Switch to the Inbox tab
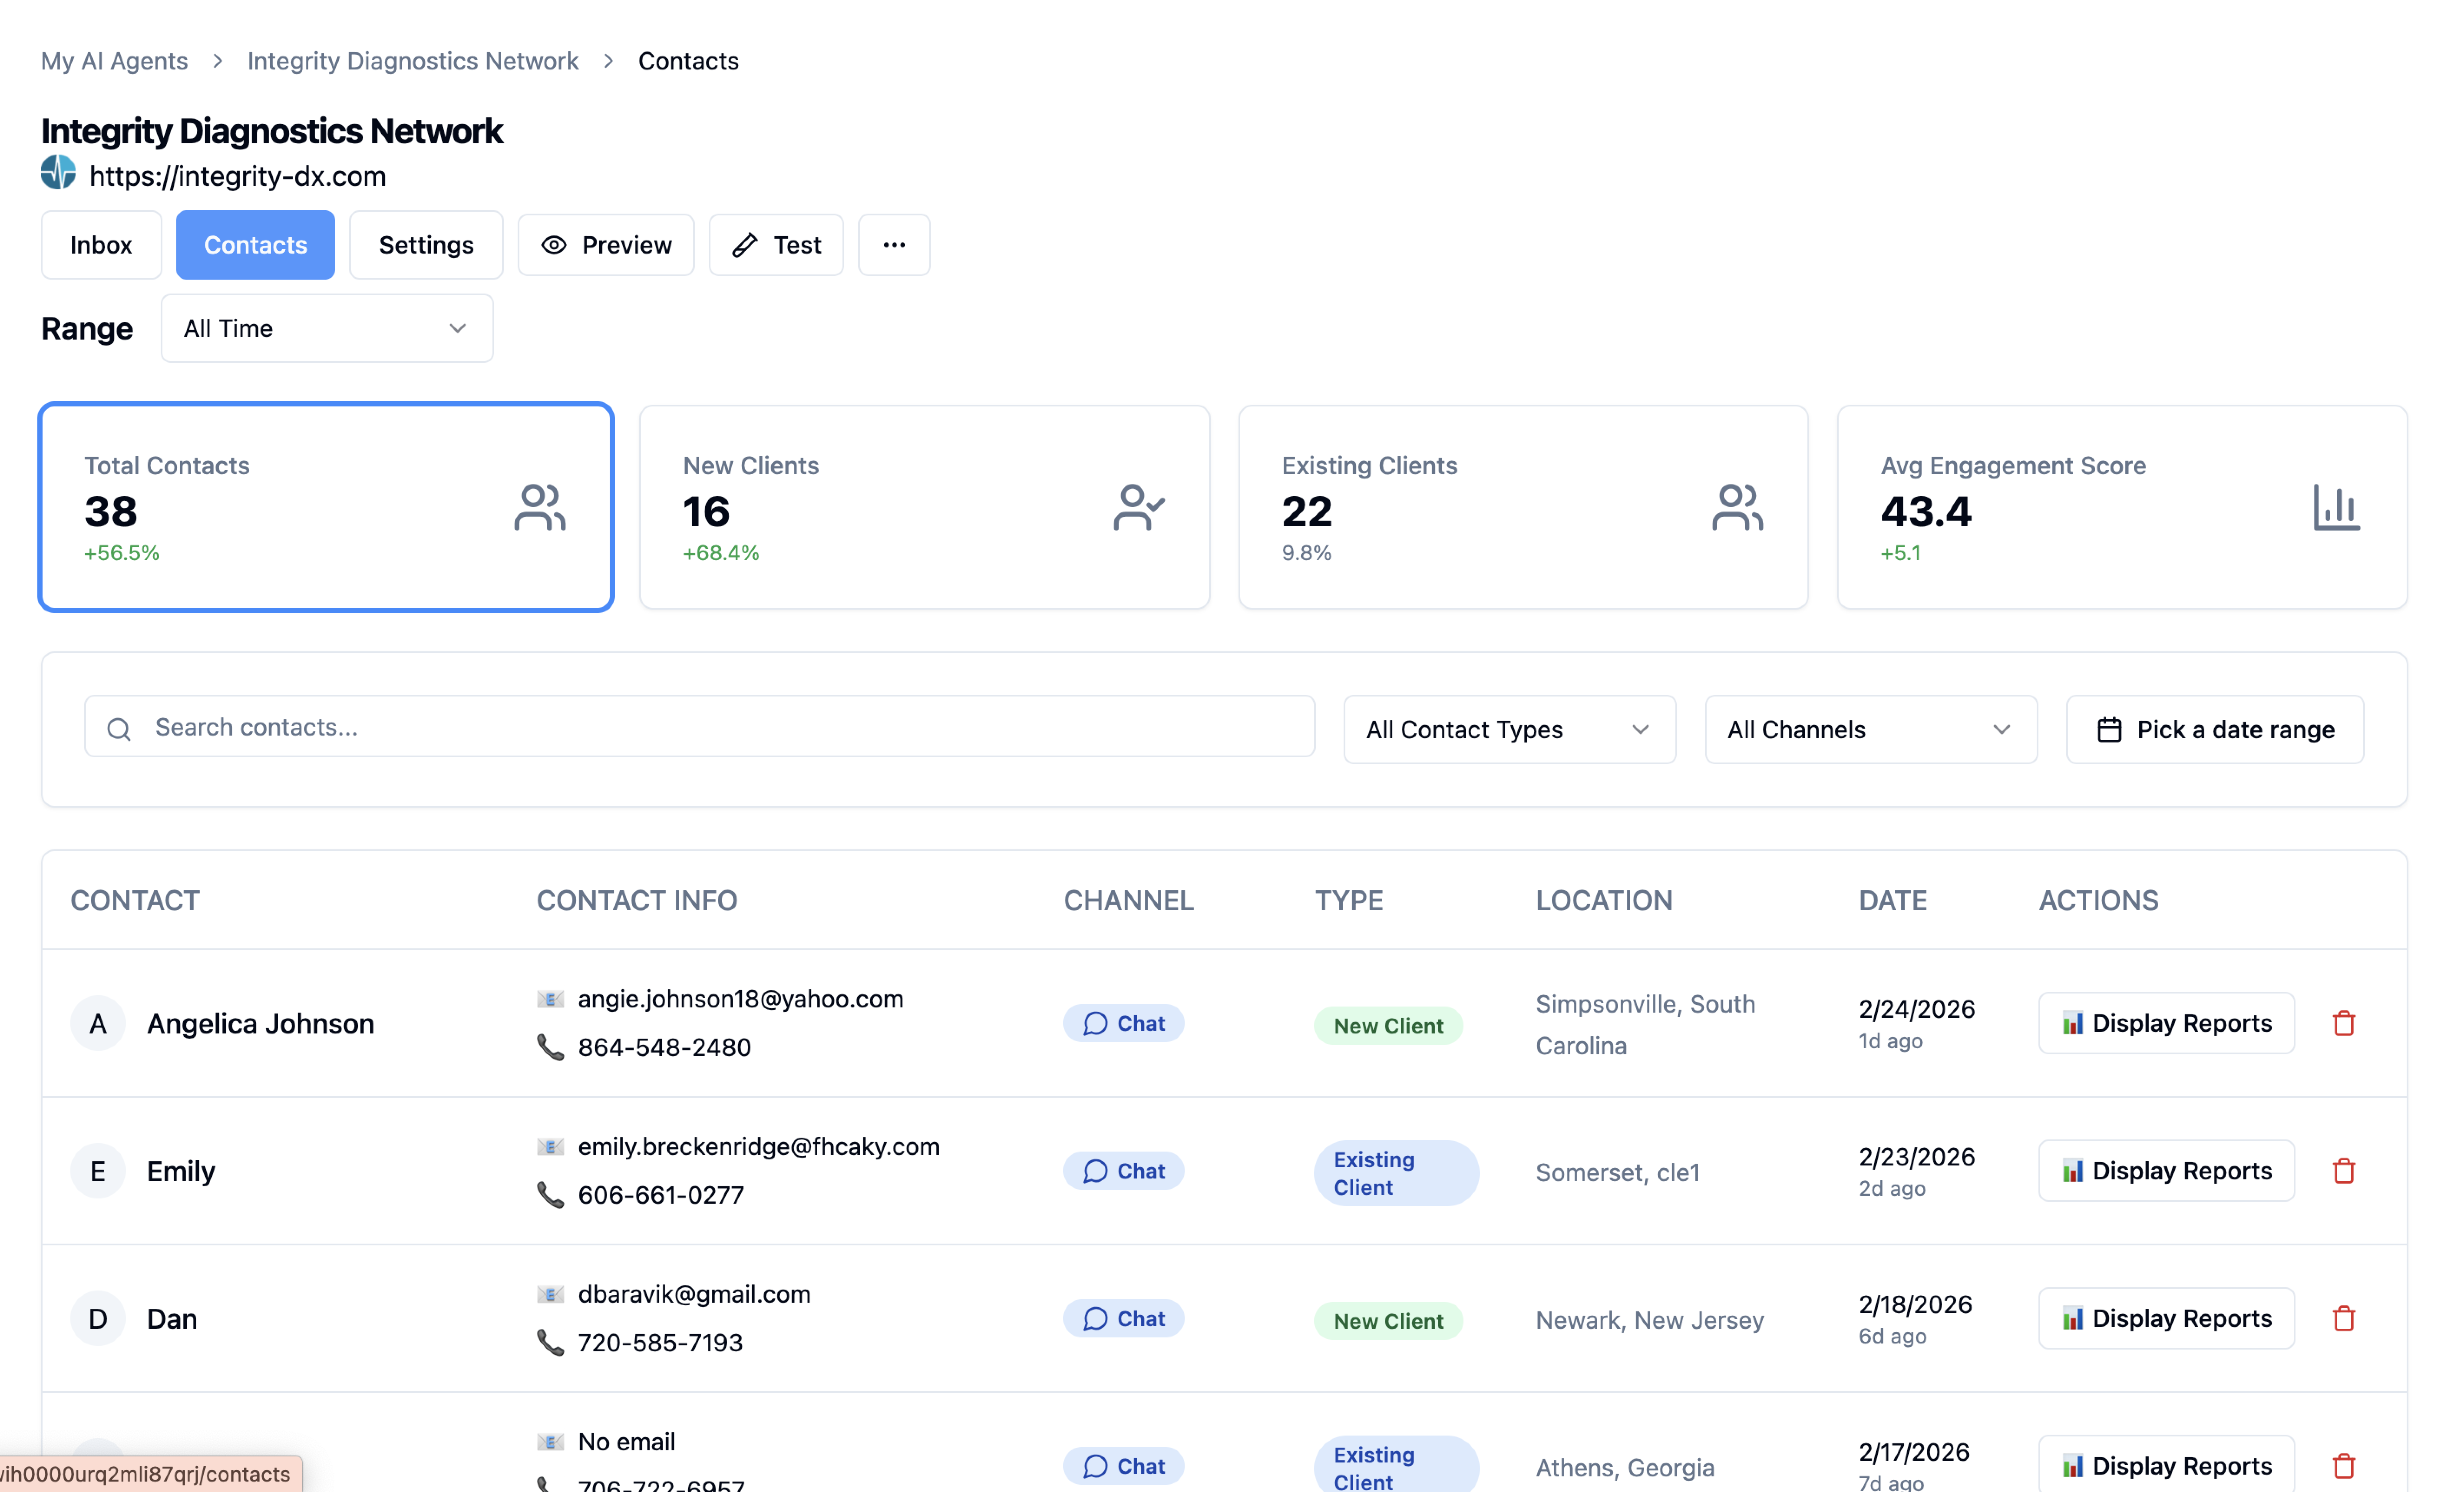Viewport: 2464px width, 1492px height. [x=101, y=245]
